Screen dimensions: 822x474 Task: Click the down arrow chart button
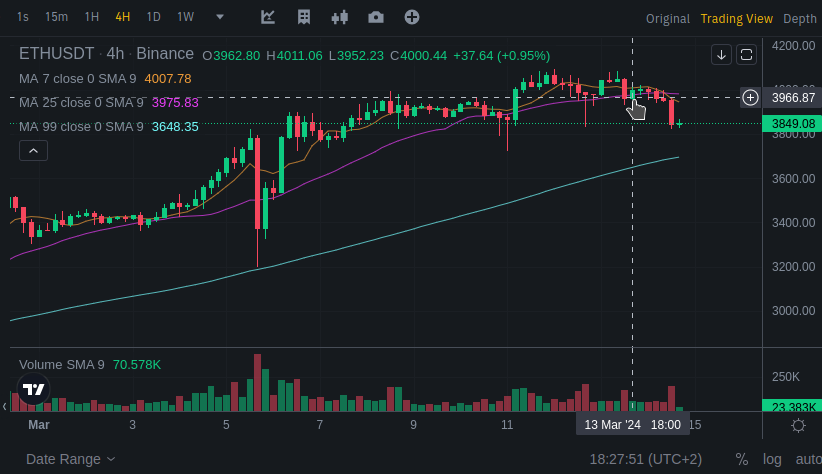(721, 55)
